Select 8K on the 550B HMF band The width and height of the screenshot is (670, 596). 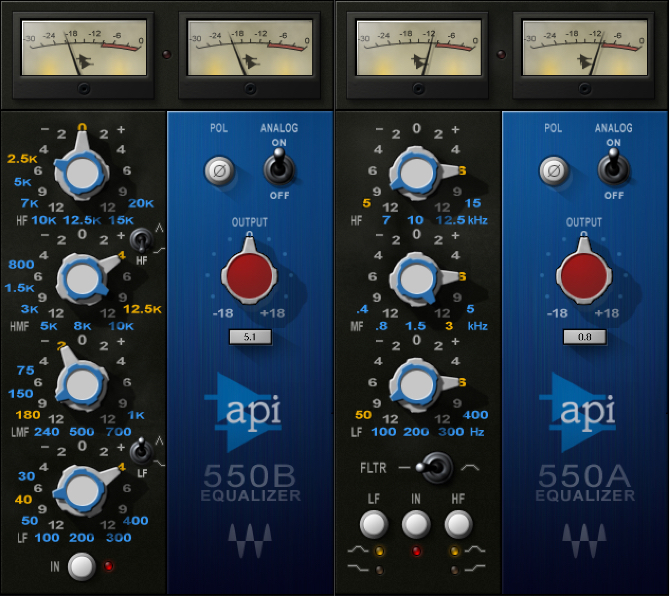click(82, 326)
